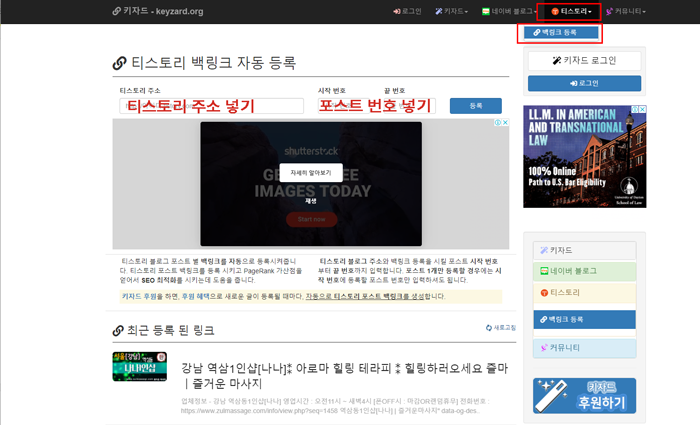Select 키자드 in the sidebar menu
The image size is (700, 425).
(x=584, y=250)
